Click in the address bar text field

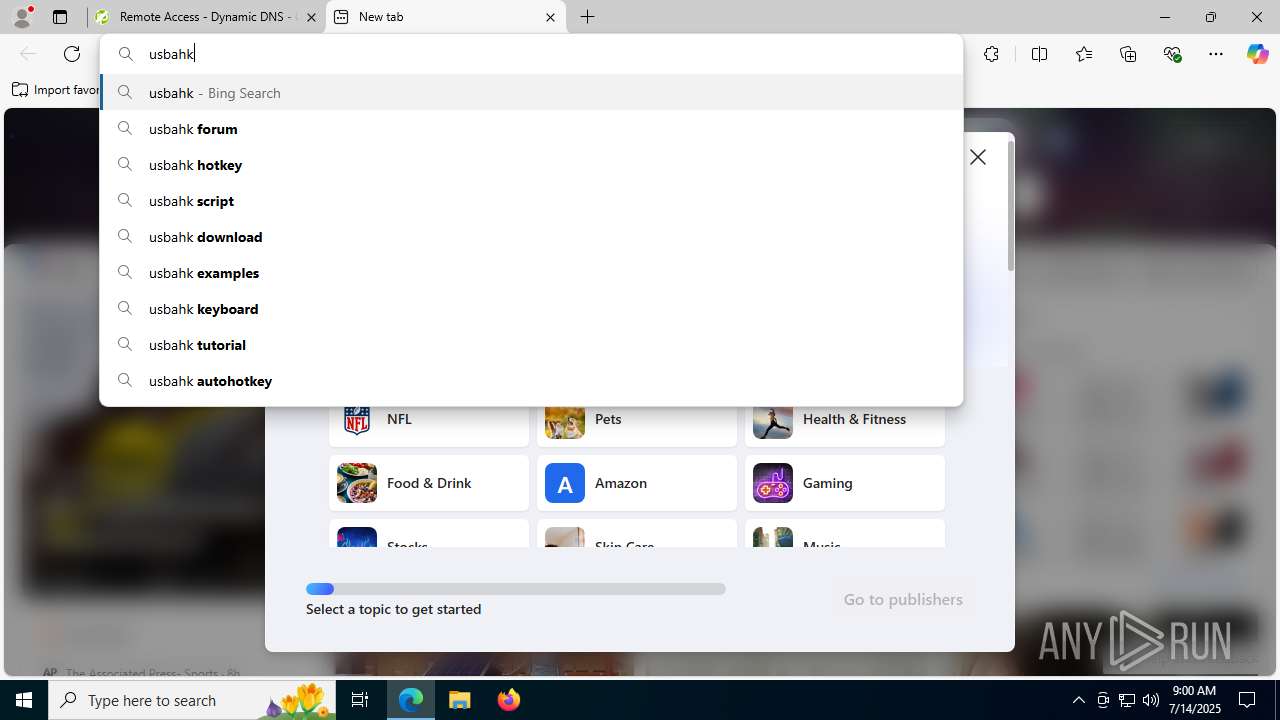point(531,54)
